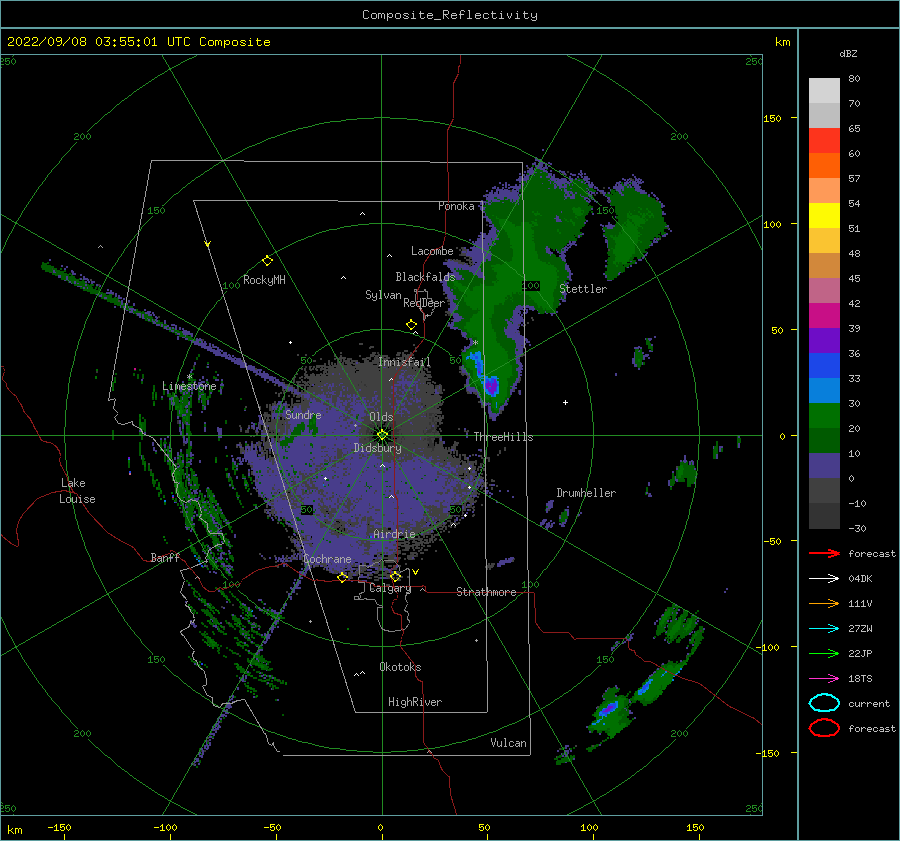Click the Airdrie label
The width and height of the screenshot is (900, 841).
[394, 534]
